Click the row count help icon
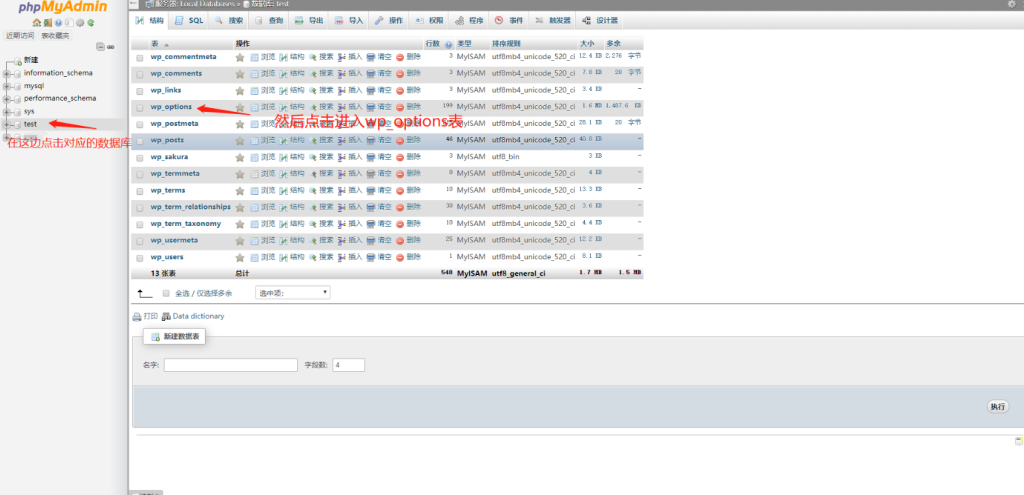The width and height of the screenshot is (1024, 495). (x=449, y=44)
